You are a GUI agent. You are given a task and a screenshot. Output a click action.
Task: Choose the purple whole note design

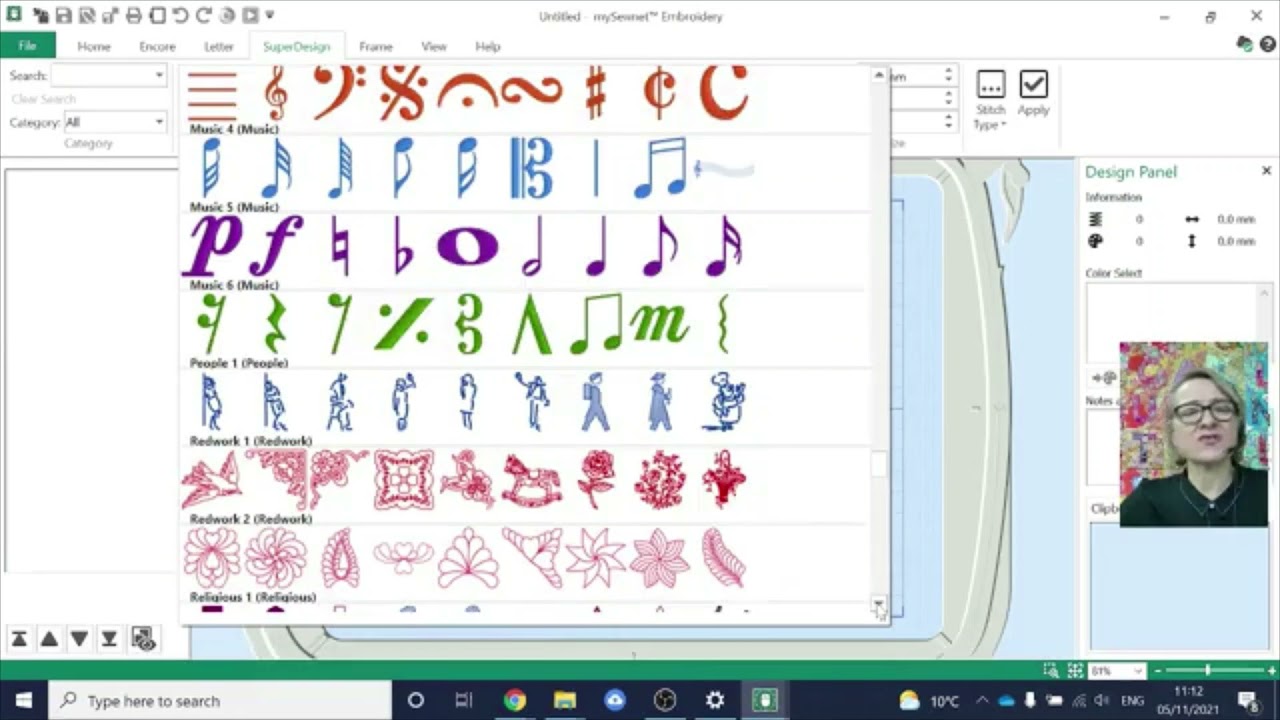point(467,247)
